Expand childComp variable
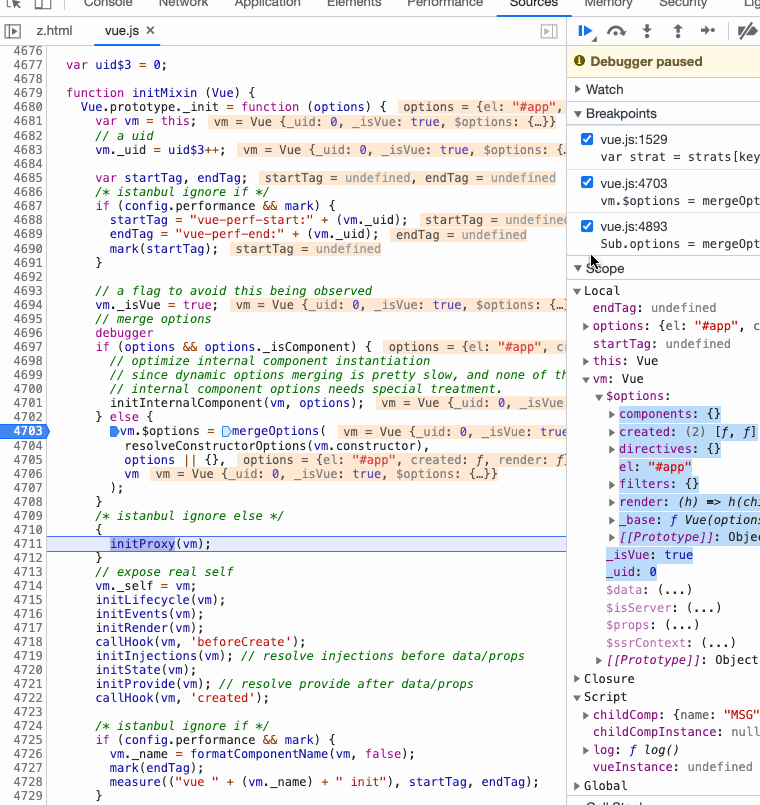The height and width of the screenshot is (805, 760). (586, 715)
